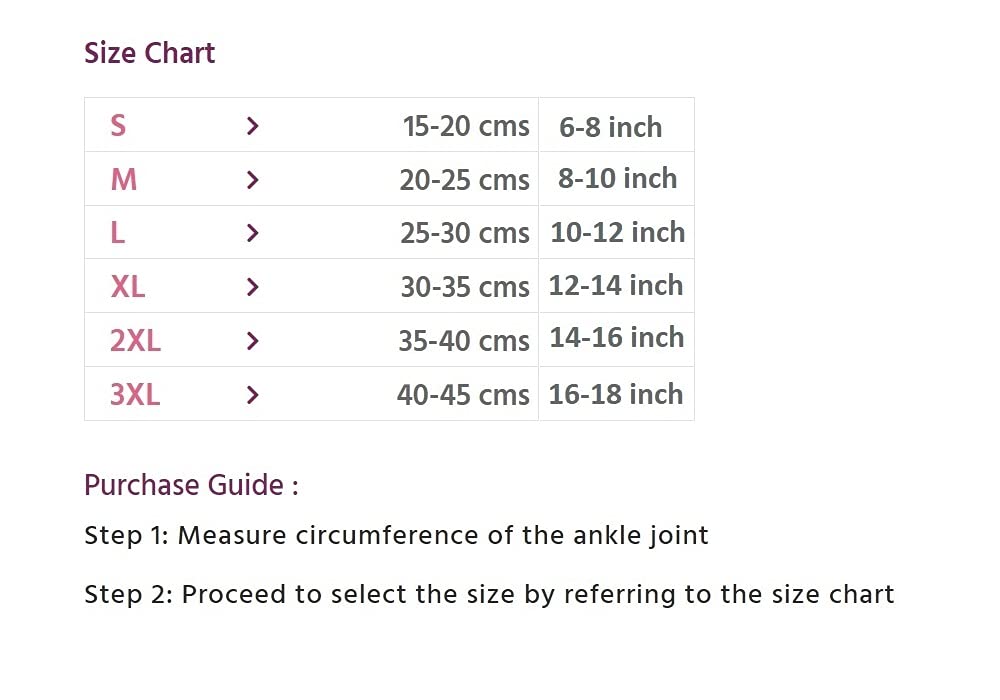Click the Size Chart heading
The width and height of the screenshot is (1000, 700).
(150, 53)
